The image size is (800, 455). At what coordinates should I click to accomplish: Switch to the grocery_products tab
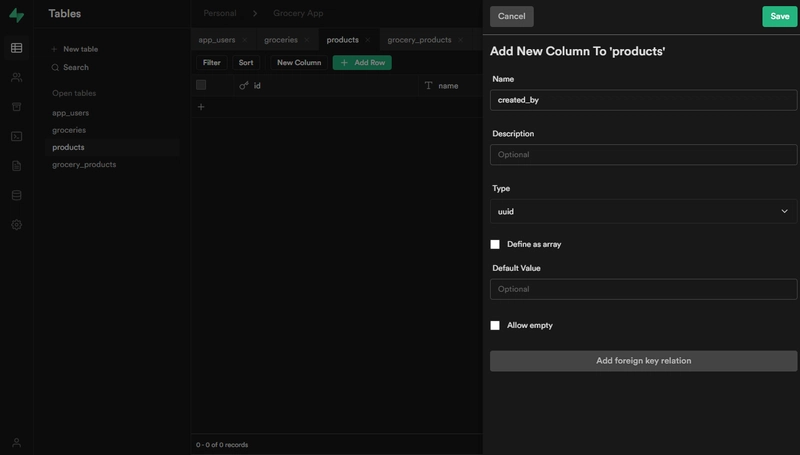pyautogui.click(x=419, y=40)
